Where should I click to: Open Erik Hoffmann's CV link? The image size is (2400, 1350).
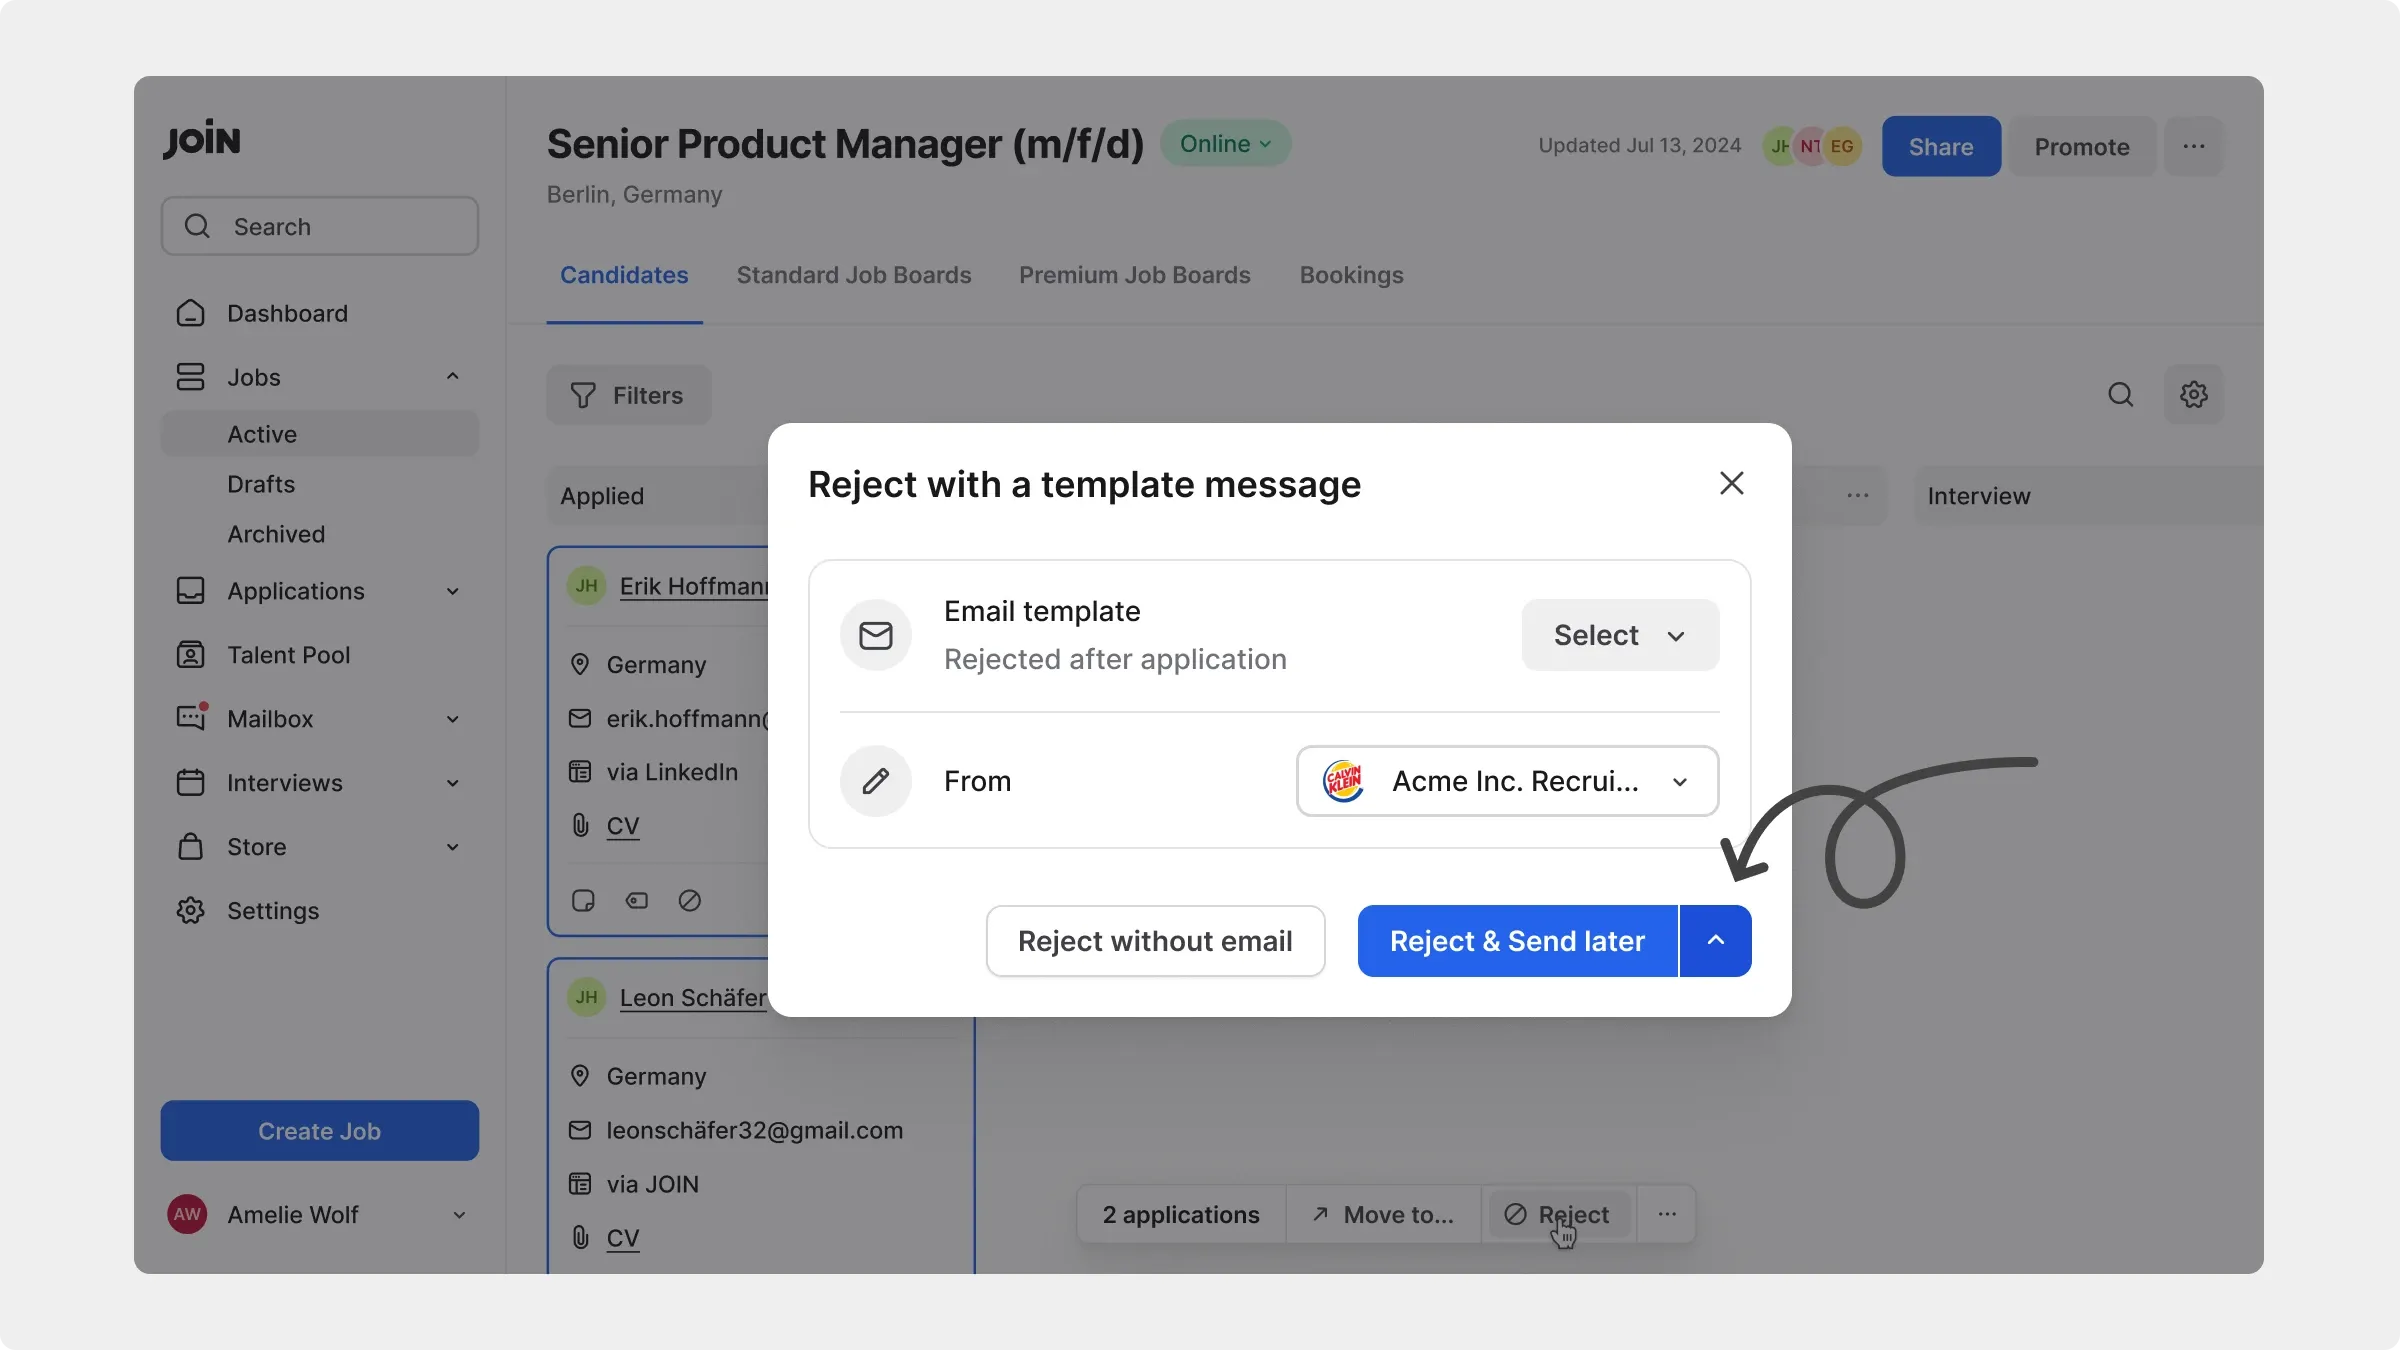[x=622, y=826]
